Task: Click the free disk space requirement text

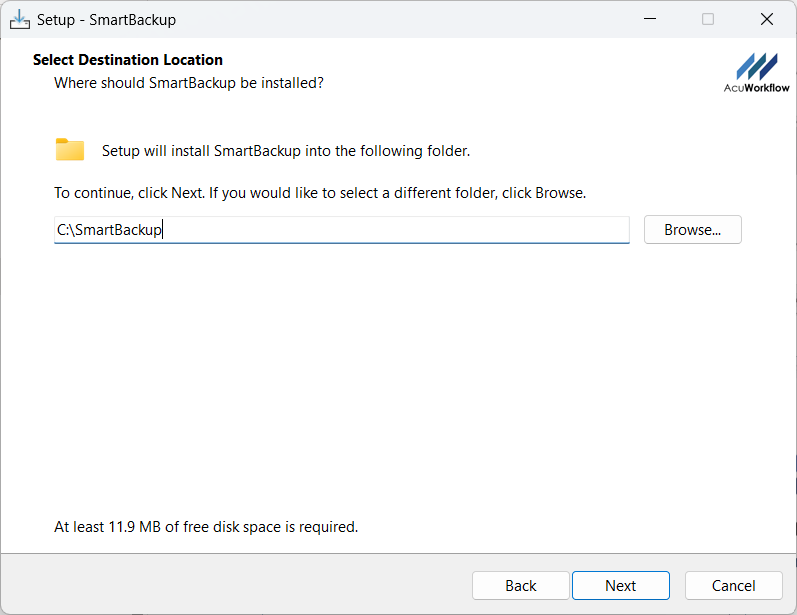Action: click(x=206, y=526)
